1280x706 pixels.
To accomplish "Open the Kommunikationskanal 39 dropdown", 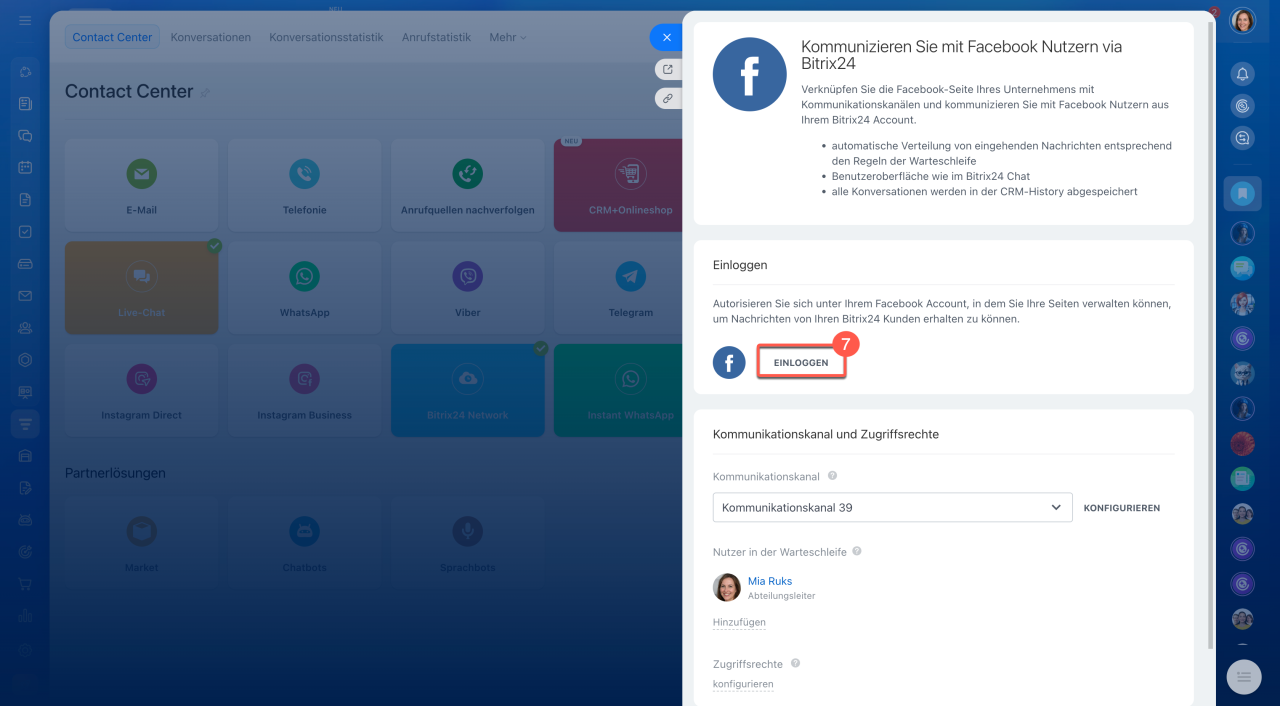I will pyautogui.click(x=892, y=508).
